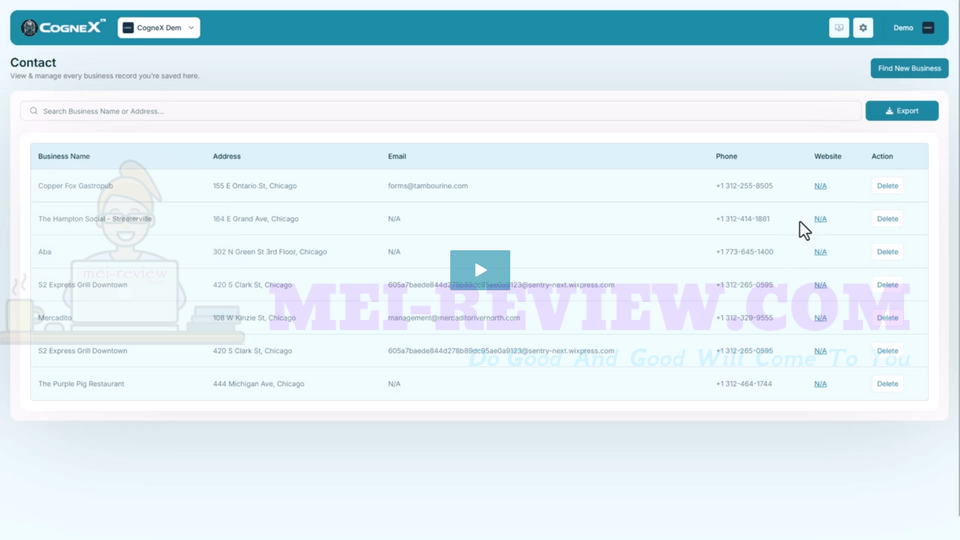Click the Copper Fox Gastropub business name
The image size is (960, 540).
click(x=75, y=186)
